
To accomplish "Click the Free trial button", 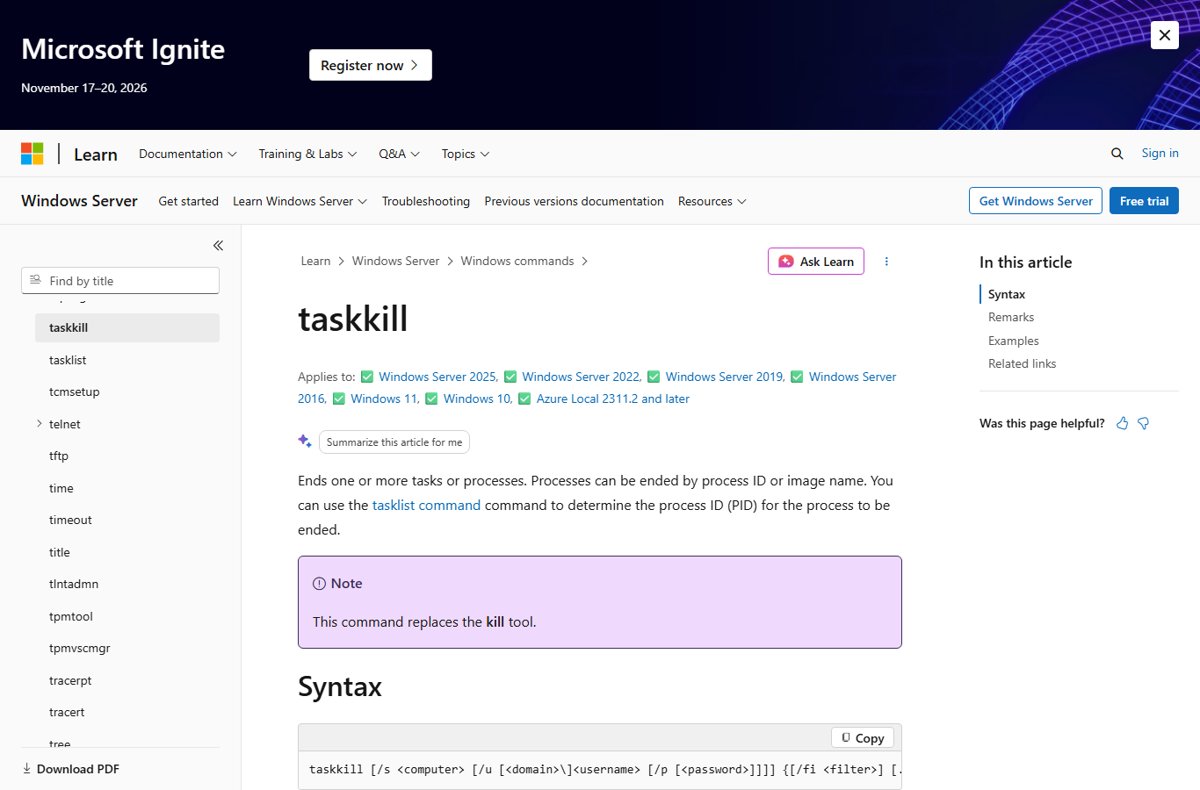I will click(x=1144, y=201).
